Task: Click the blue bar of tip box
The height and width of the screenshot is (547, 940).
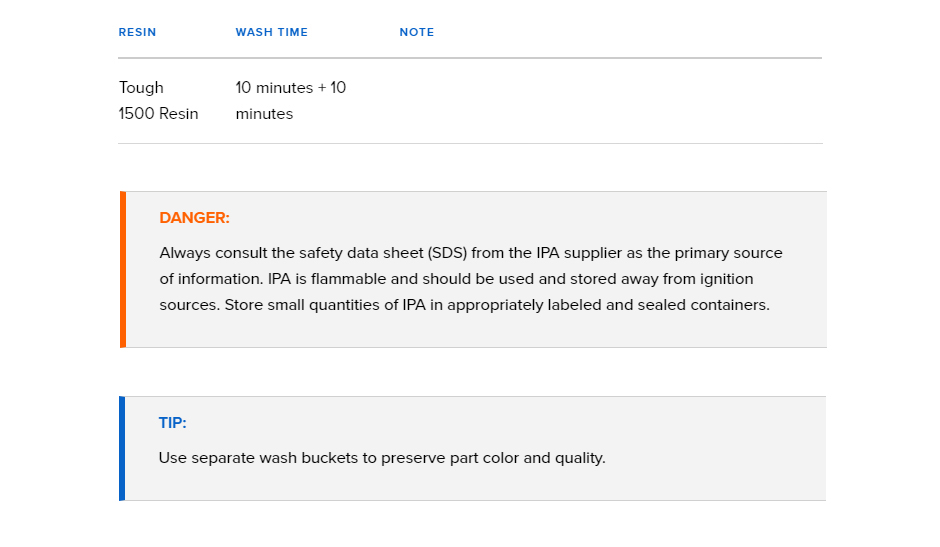Action: point(122,448)
